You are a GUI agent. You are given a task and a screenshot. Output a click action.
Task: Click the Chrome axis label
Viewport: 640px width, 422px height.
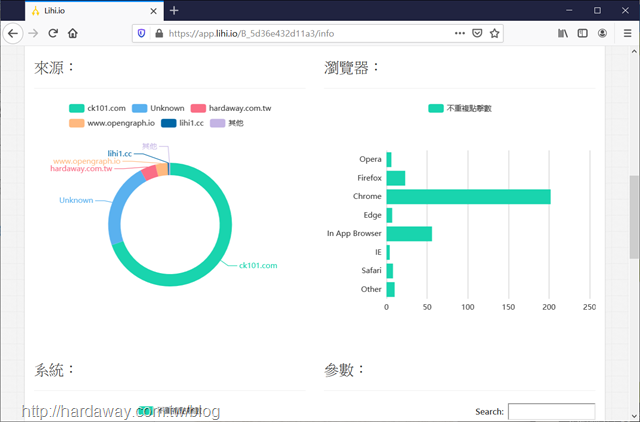367,196
